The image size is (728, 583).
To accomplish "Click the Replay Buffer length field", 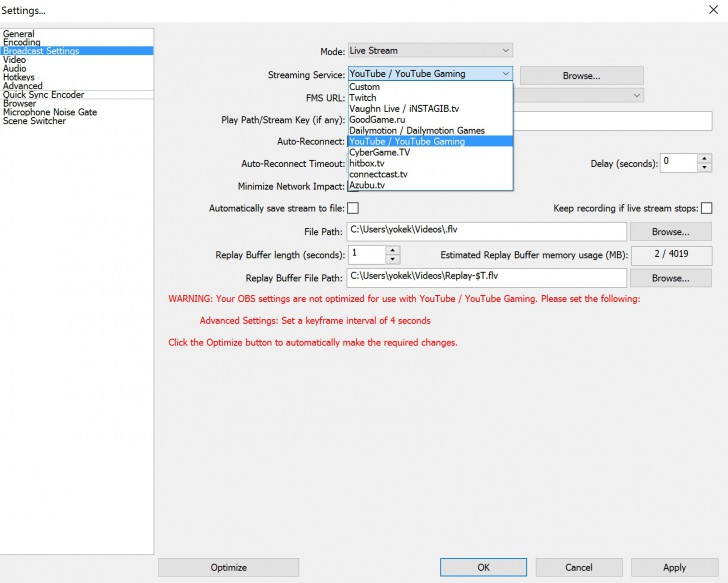I will [366, 255].
